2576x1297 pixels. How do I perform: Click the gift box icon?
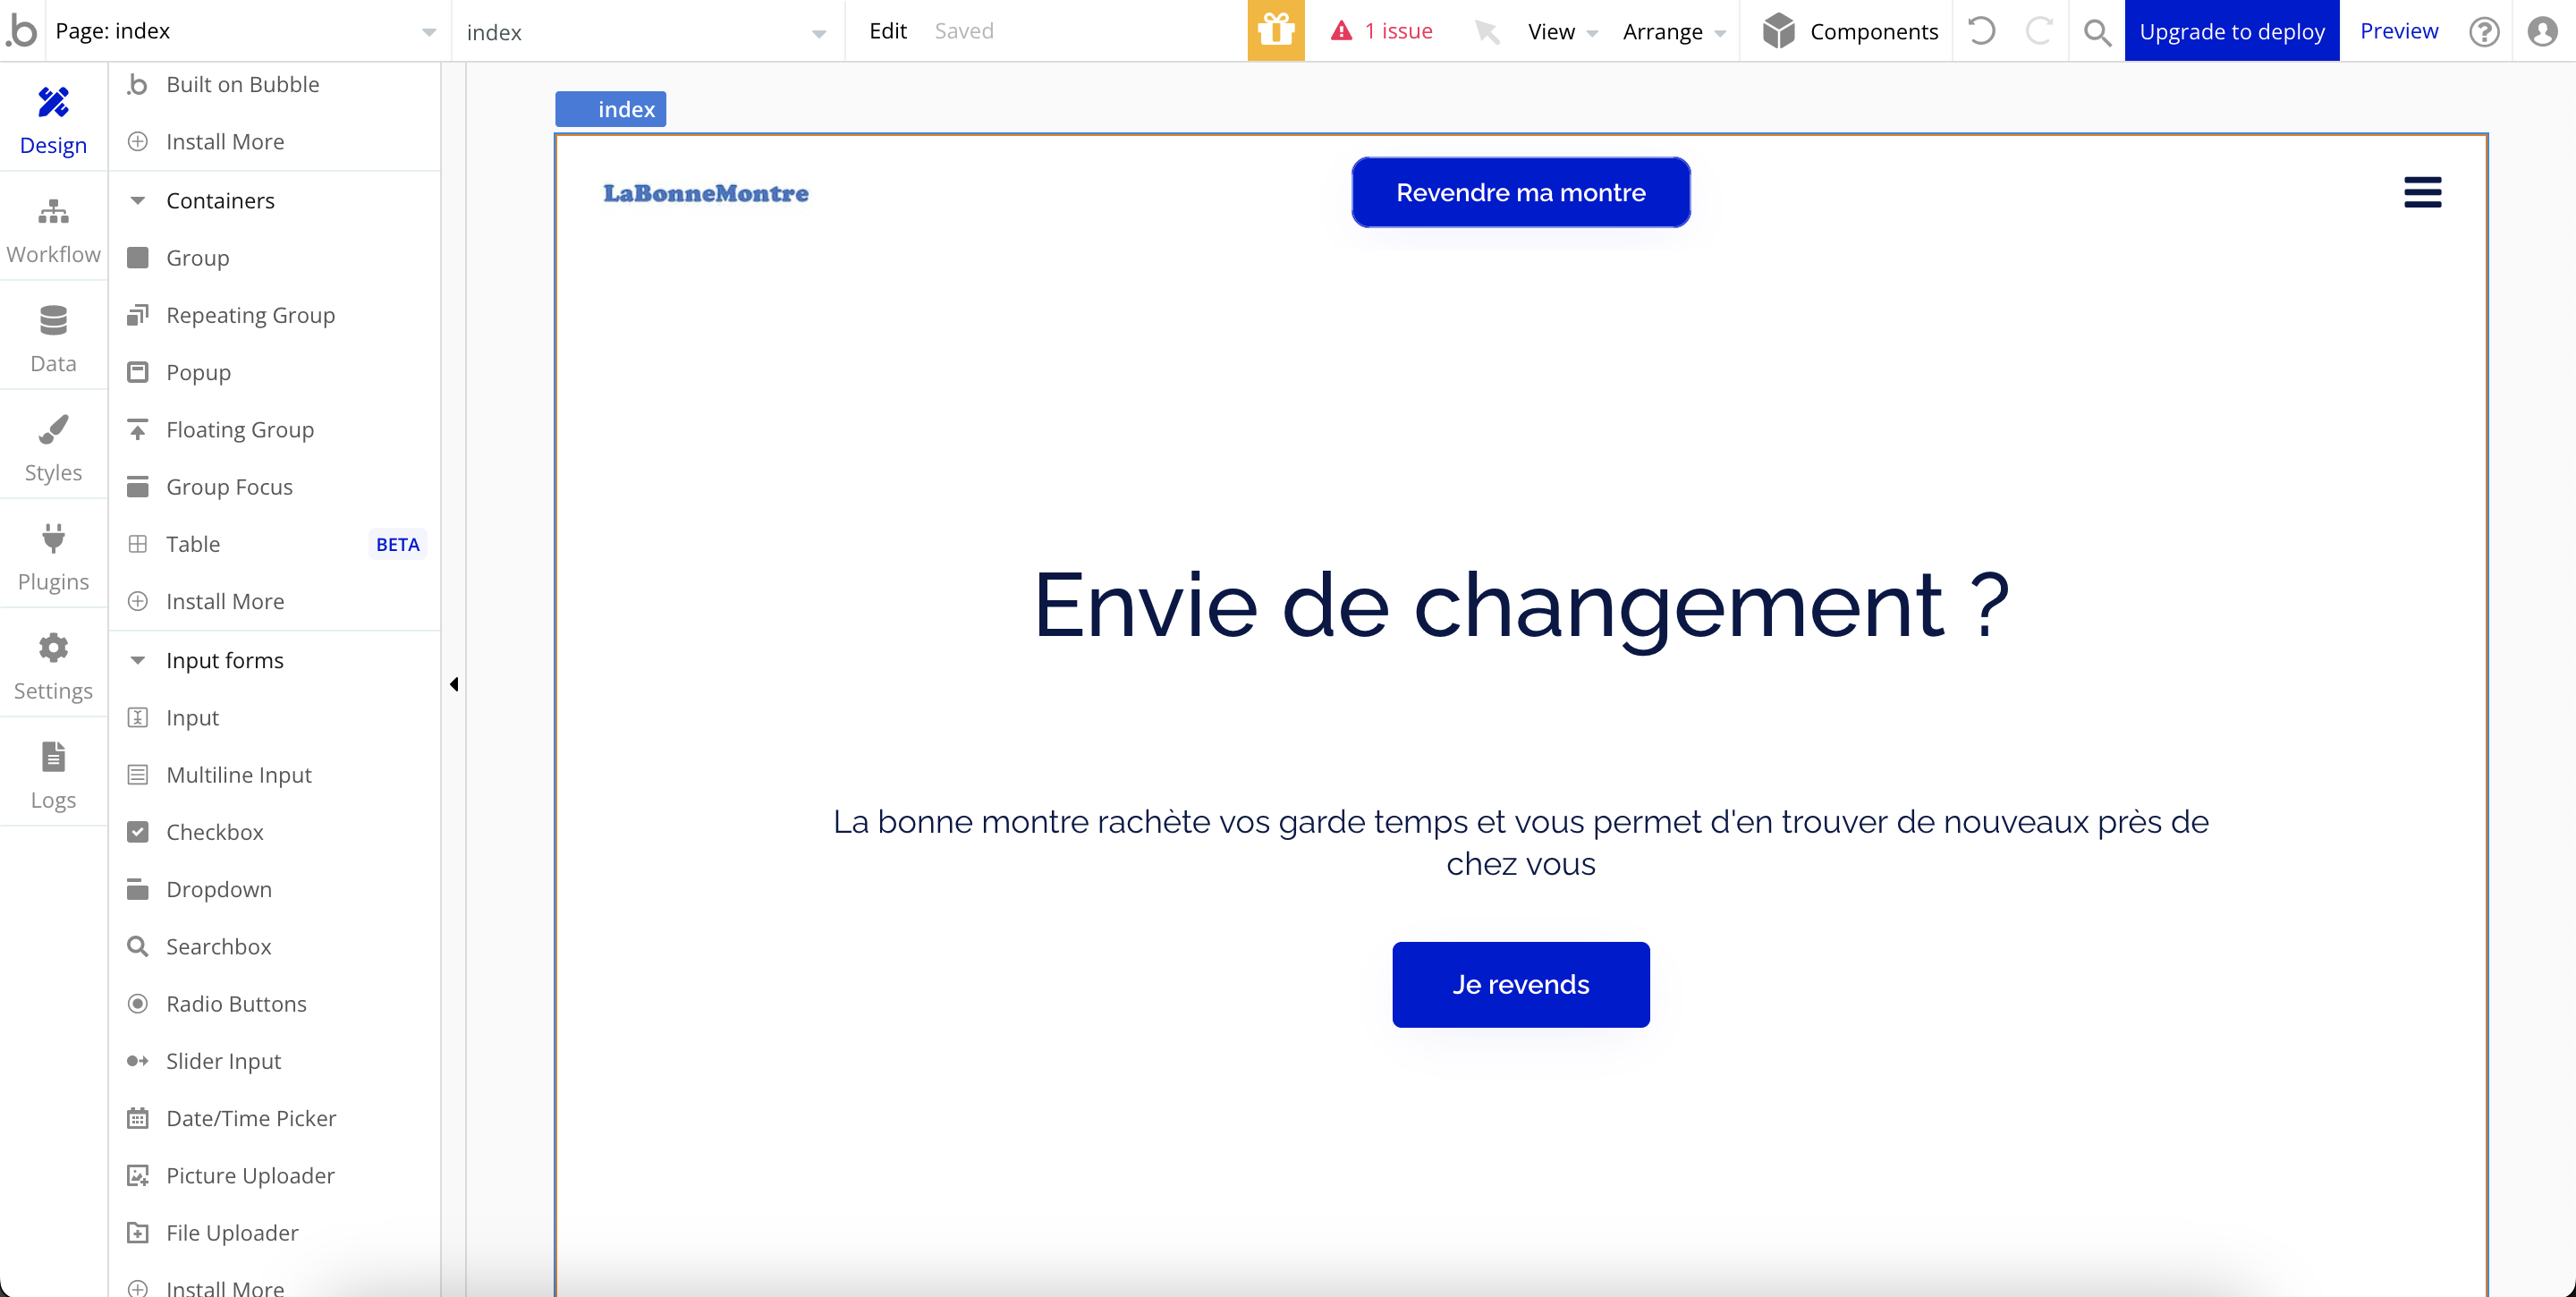[1275, 31]
